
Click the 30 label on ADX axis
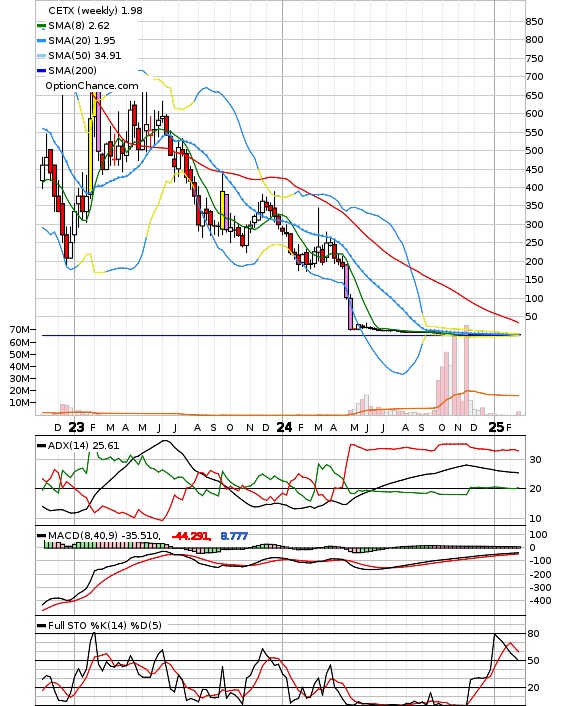pyautogui.click(x=535, y=460)
